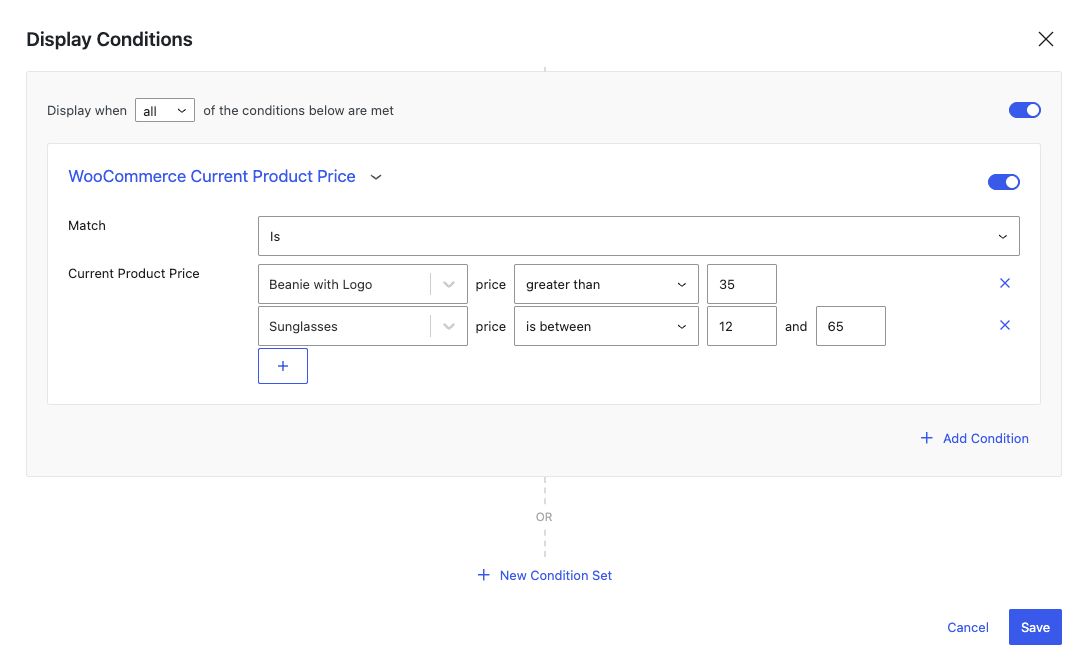Click the WooCommerce Current Product Price title

click(212, 176)
